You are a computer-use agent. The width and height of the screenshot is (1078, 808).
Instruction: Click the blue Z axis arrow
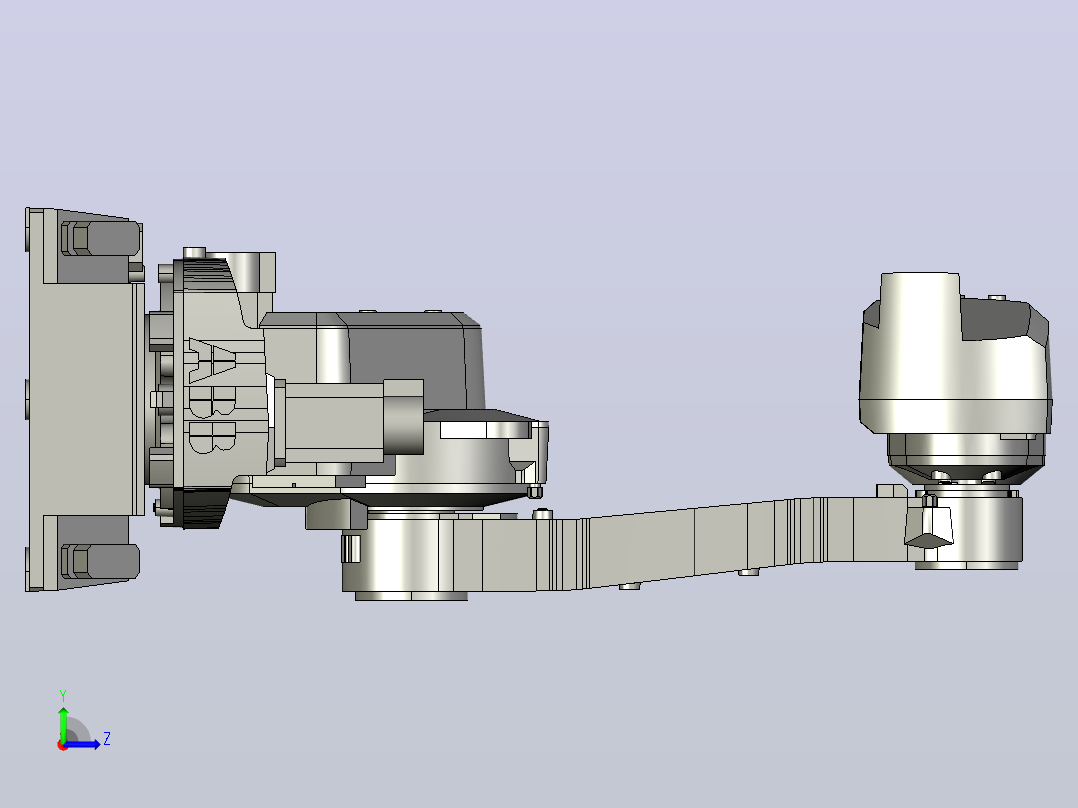[x=84, y=744]
